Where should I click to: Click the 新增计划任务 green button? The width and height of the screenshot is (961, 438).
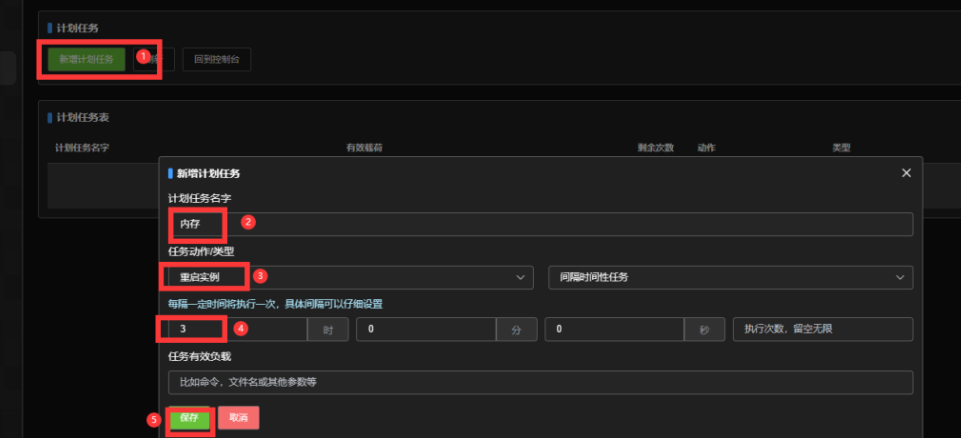coord(85,59)
